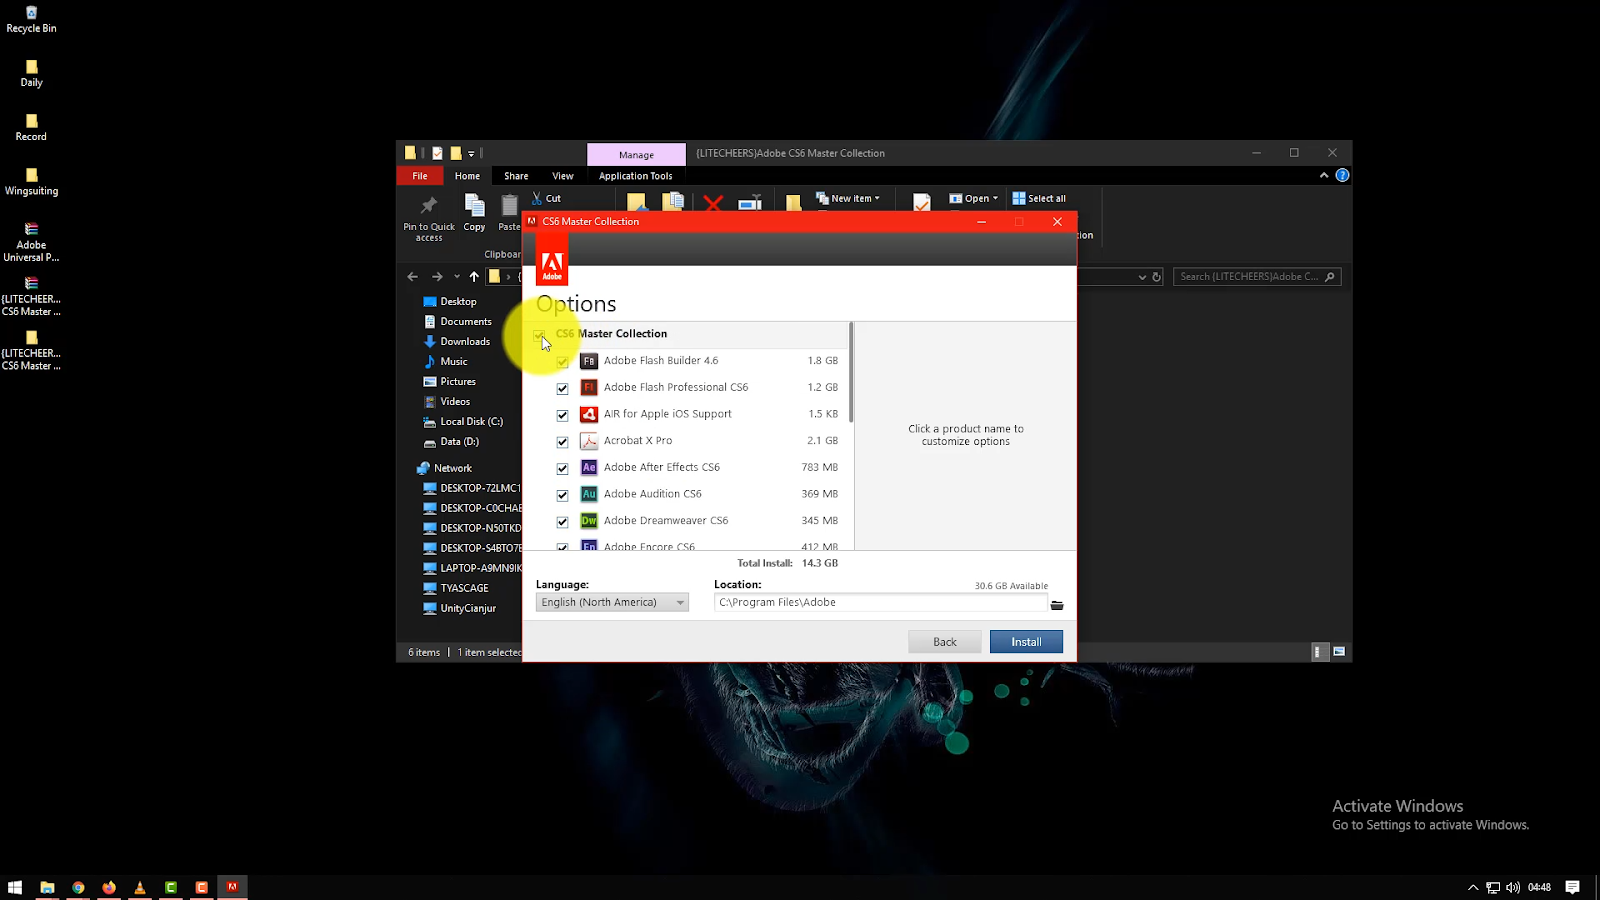Switch to the Home ribbon tab
Image resolution: width=1600 pixels, height=900 pixels.
coord(467,176)
